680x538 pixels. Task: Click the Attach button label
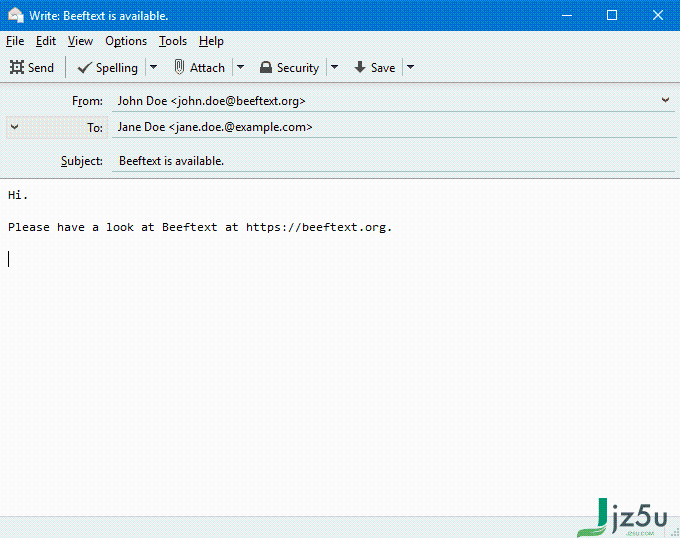coord(207,68)
